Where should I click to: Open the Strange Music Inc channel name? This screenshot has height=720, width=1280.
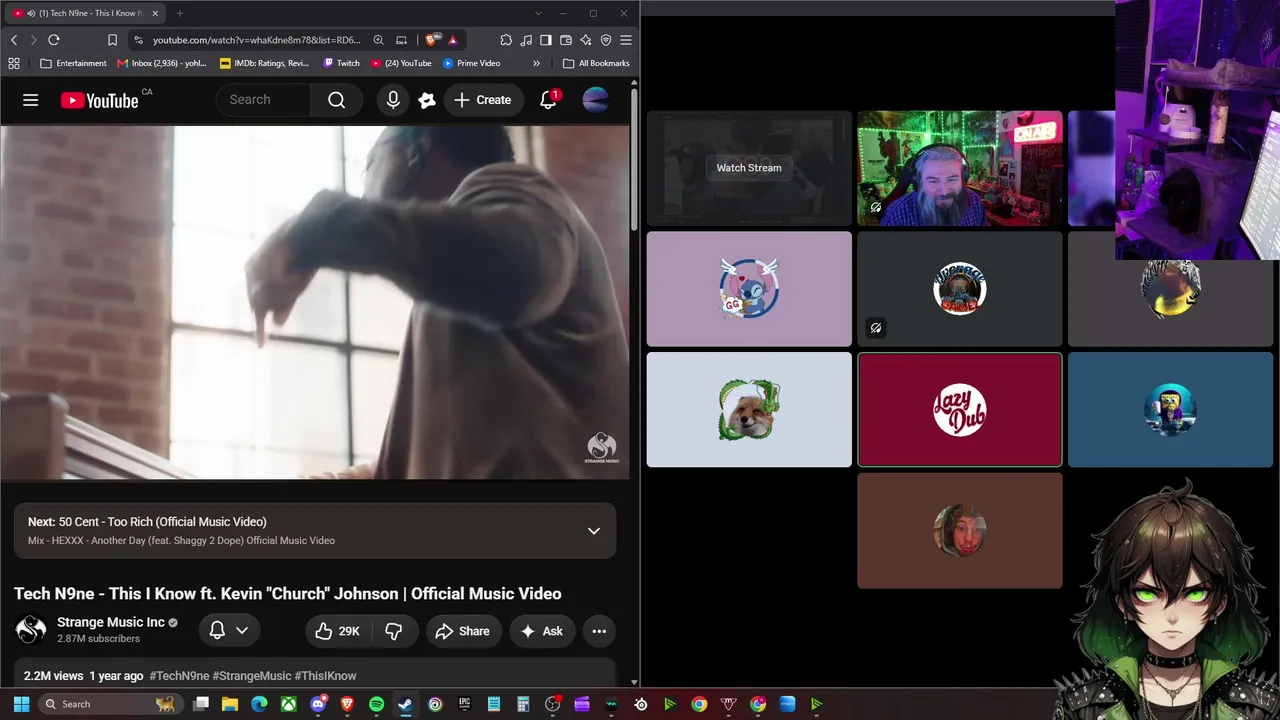[x=111, y=622]
